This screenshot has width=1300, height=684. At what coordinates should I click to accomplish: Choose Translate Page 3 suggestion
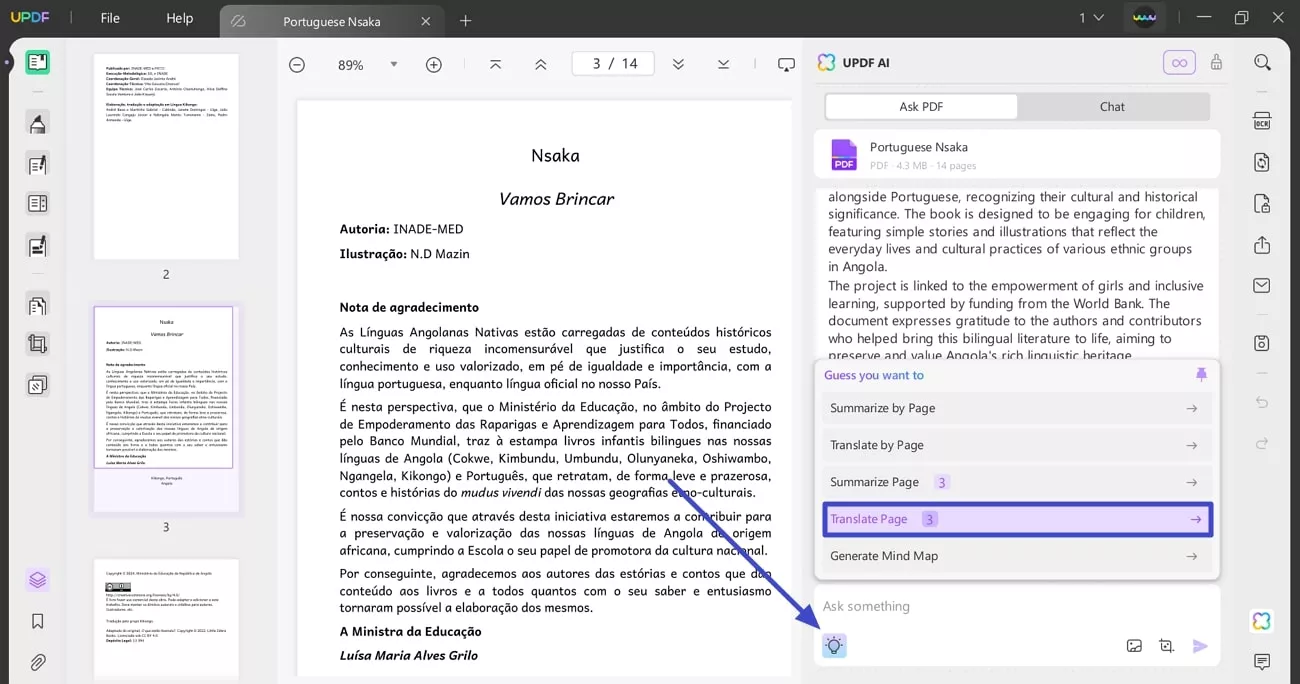pos(1016,519)
